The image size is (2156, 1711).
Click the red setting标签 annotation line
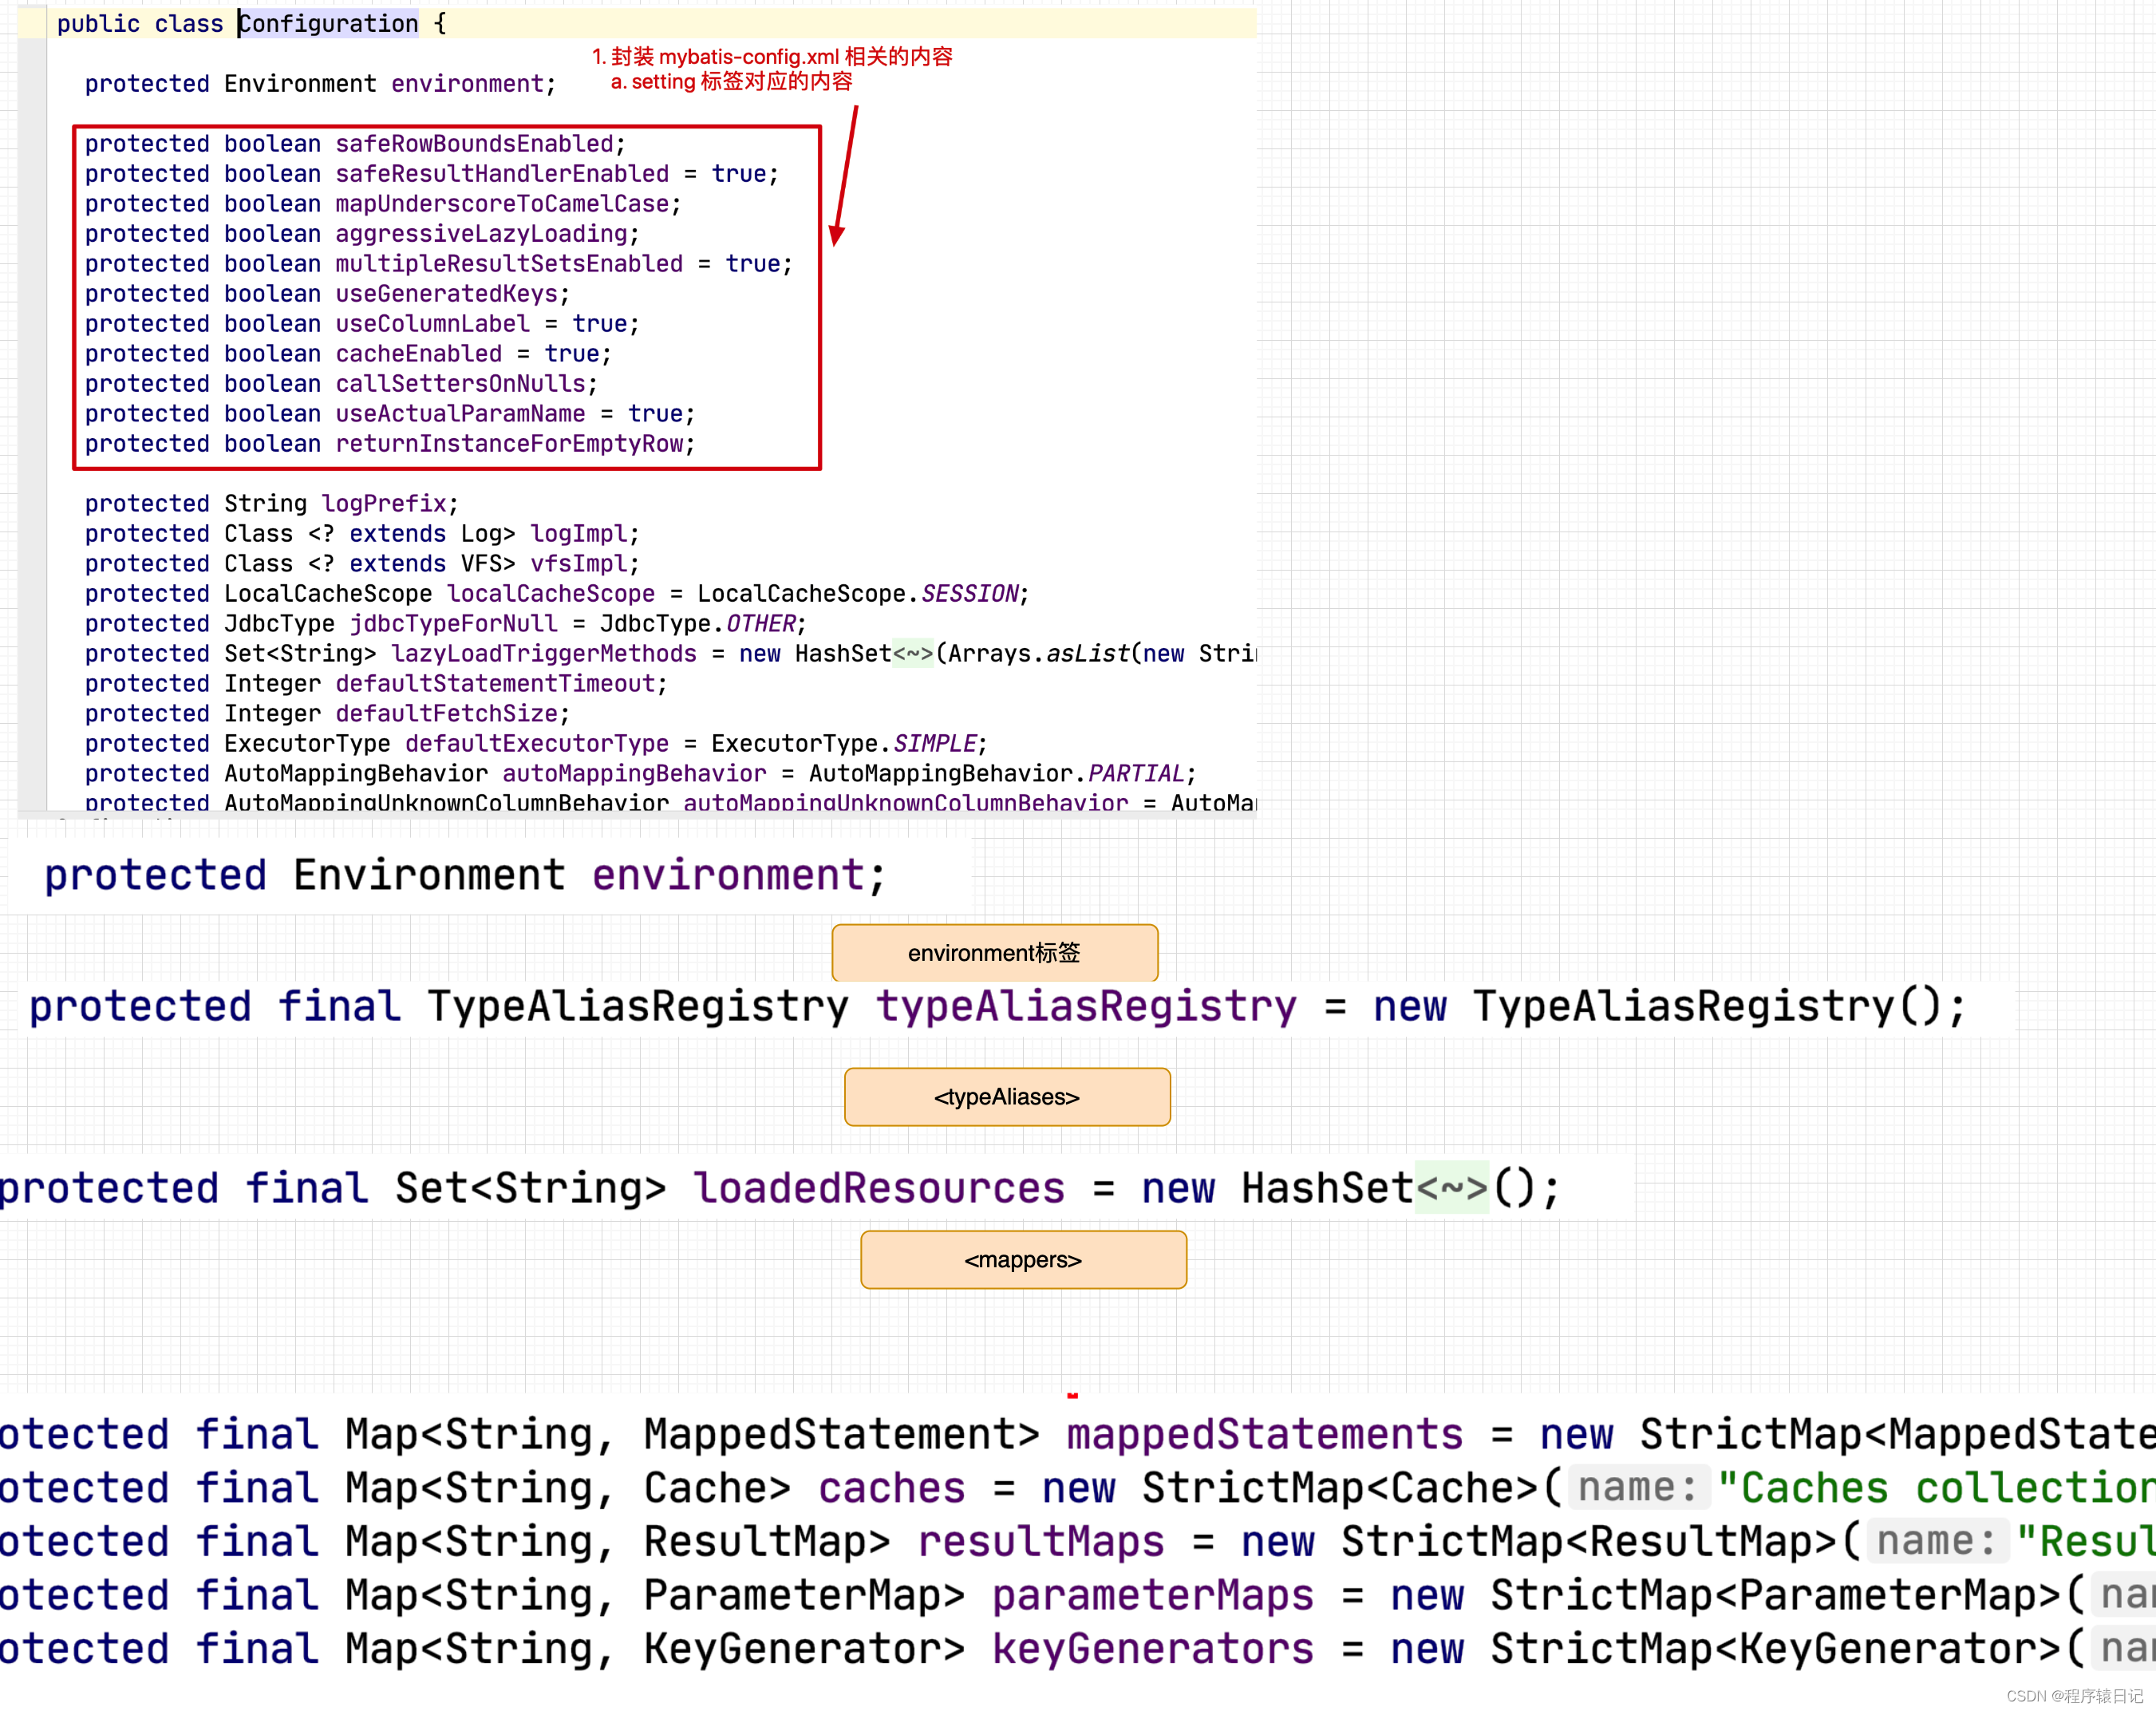[x=731, y=81]
